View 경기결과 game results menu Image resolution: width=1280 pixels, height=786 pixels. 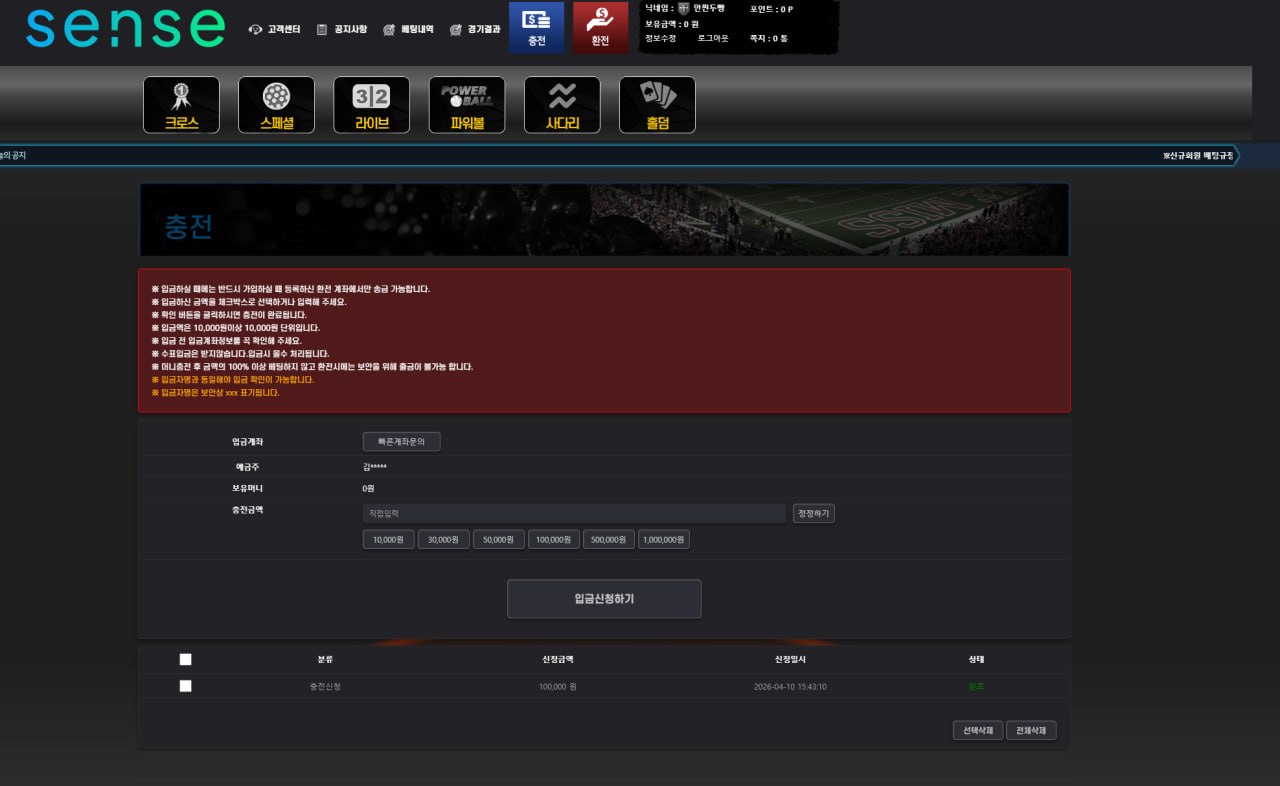[x=475, y=30]
